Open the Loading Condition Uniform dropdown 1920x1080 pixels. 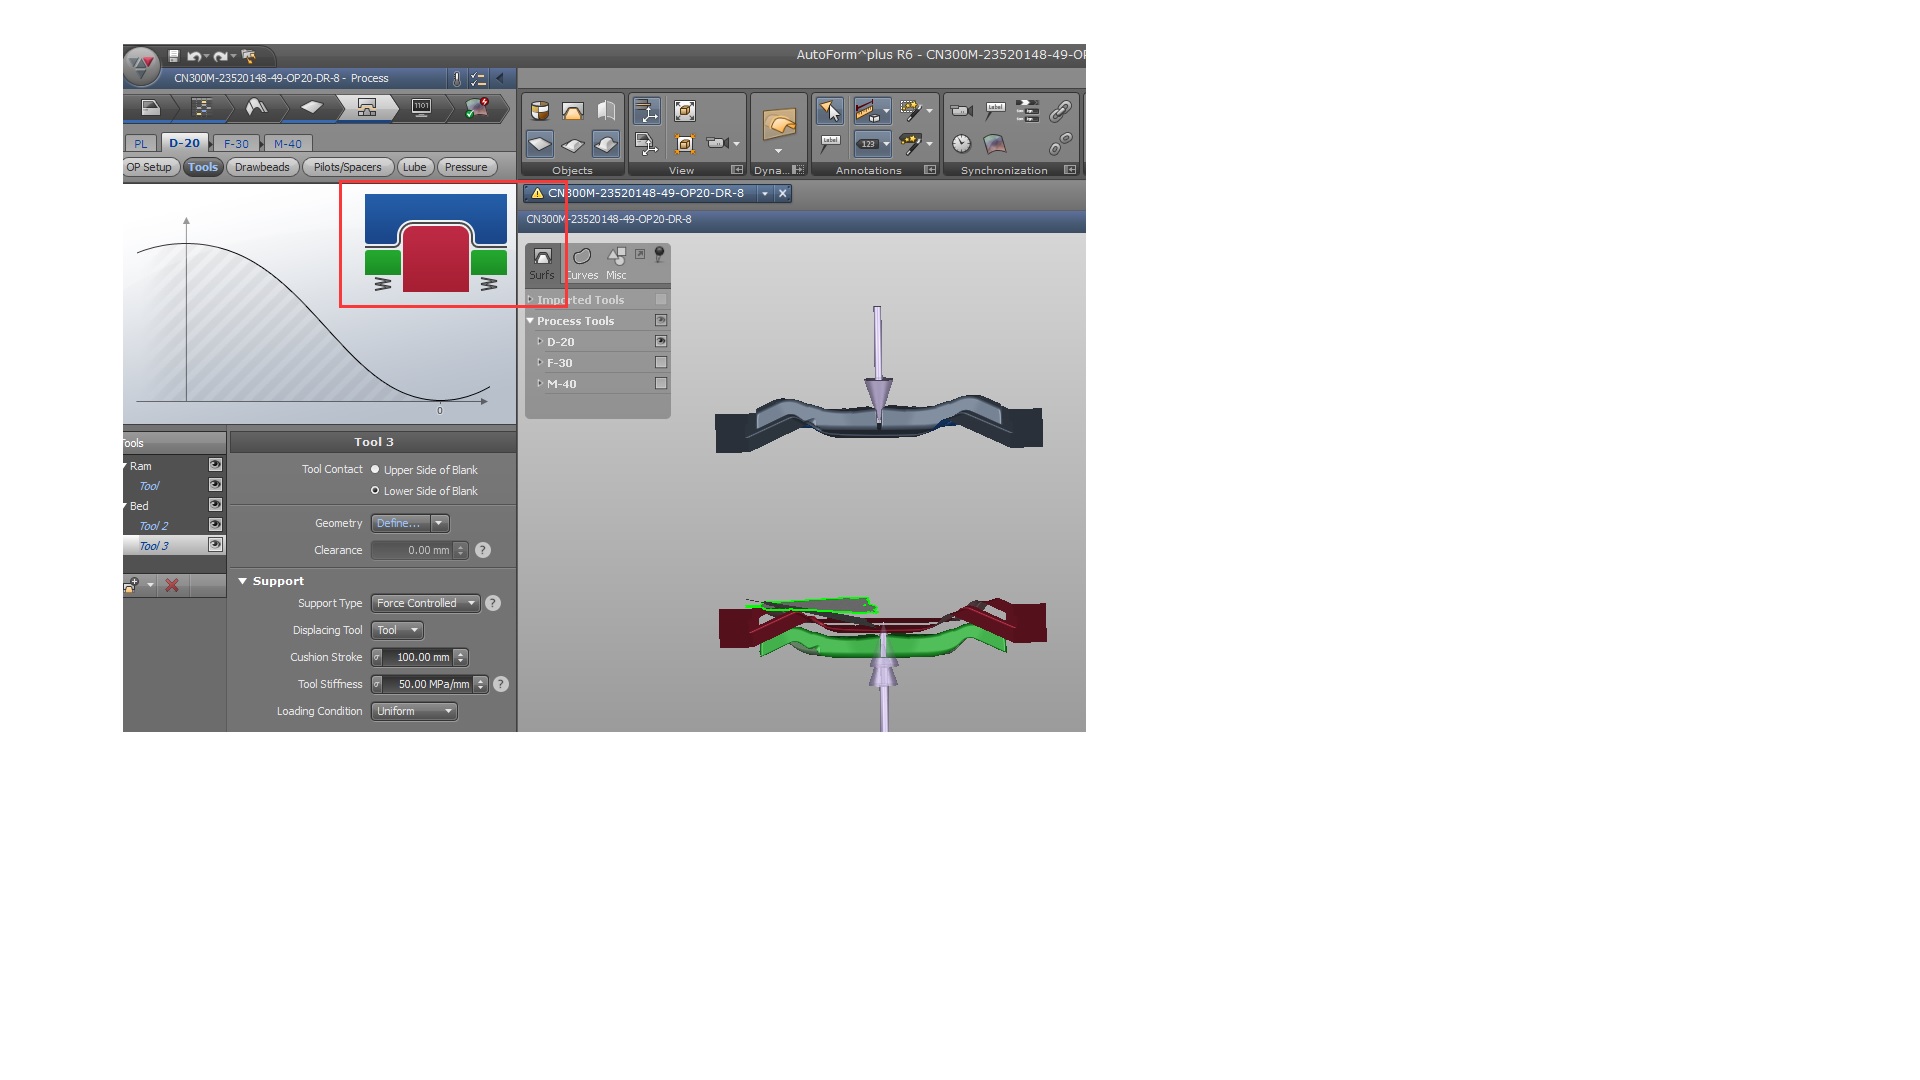(x=414, y=712)
